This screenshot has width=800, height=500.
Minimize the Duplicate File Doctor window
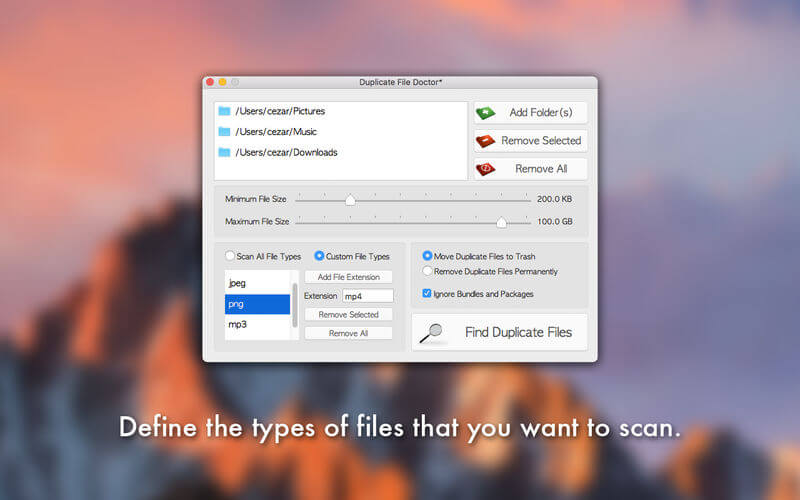tap(222, 82)
